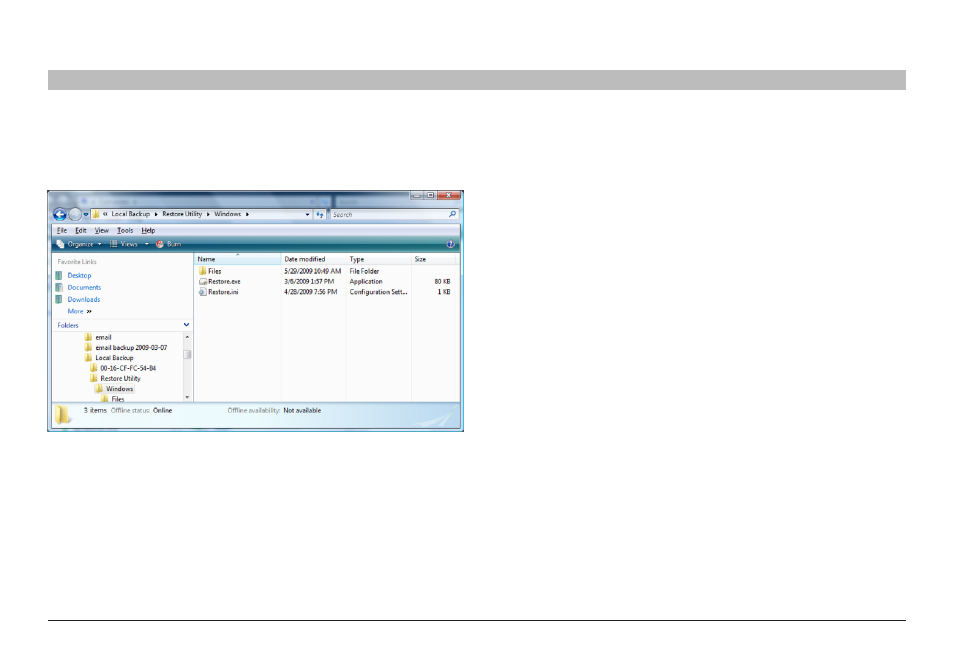Viewport: 954px width, 668px height.
Task: Open the Documents favorite link
Action: pos(84,287)
